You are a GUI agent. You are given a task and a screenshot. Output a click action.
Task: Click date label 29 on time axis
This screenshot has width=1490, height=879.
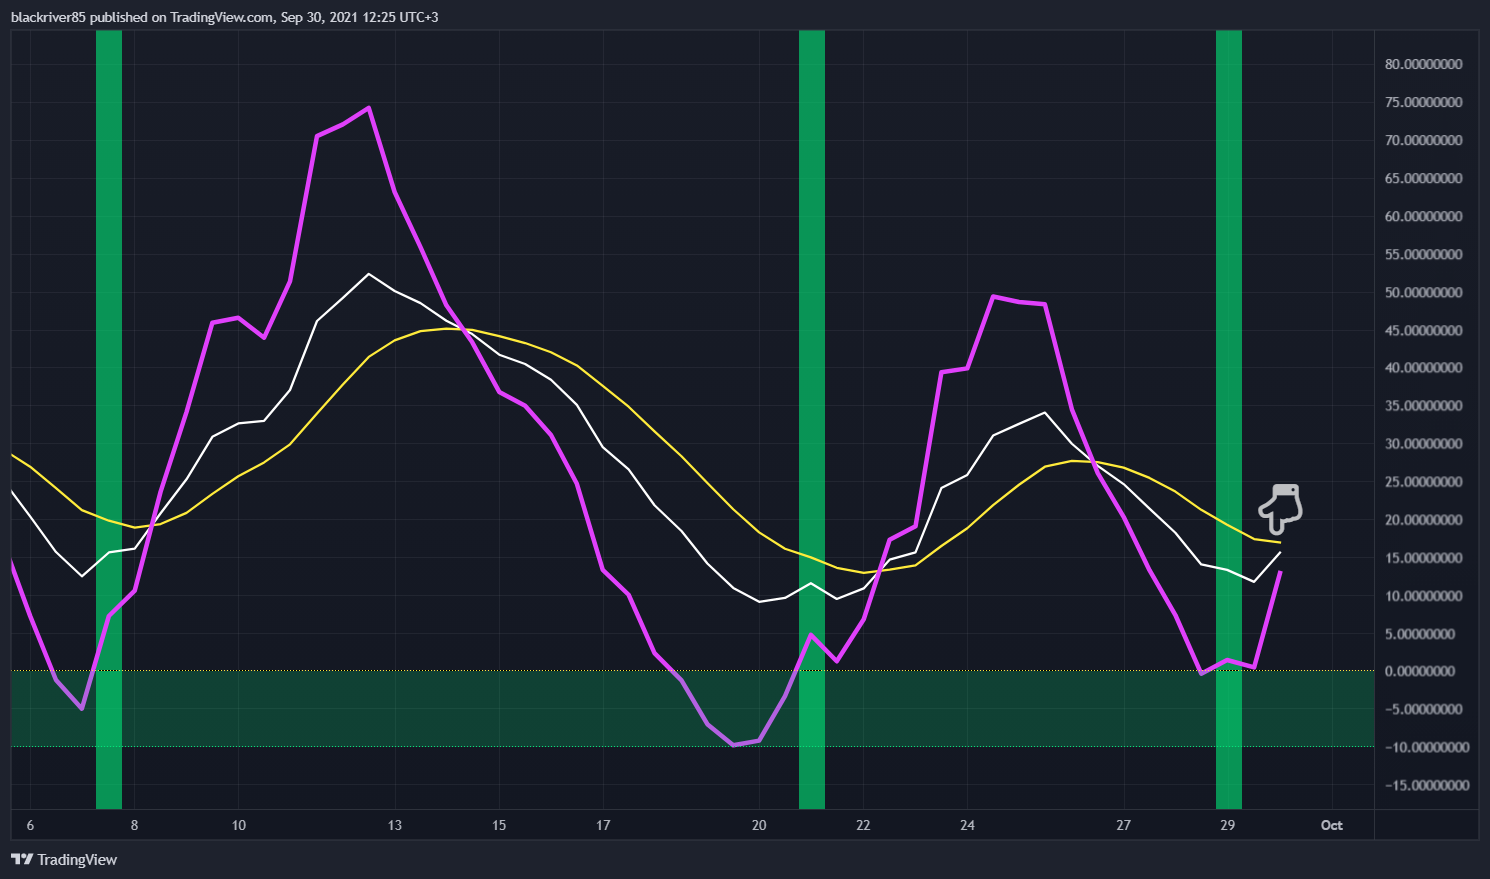point(1228,825)
